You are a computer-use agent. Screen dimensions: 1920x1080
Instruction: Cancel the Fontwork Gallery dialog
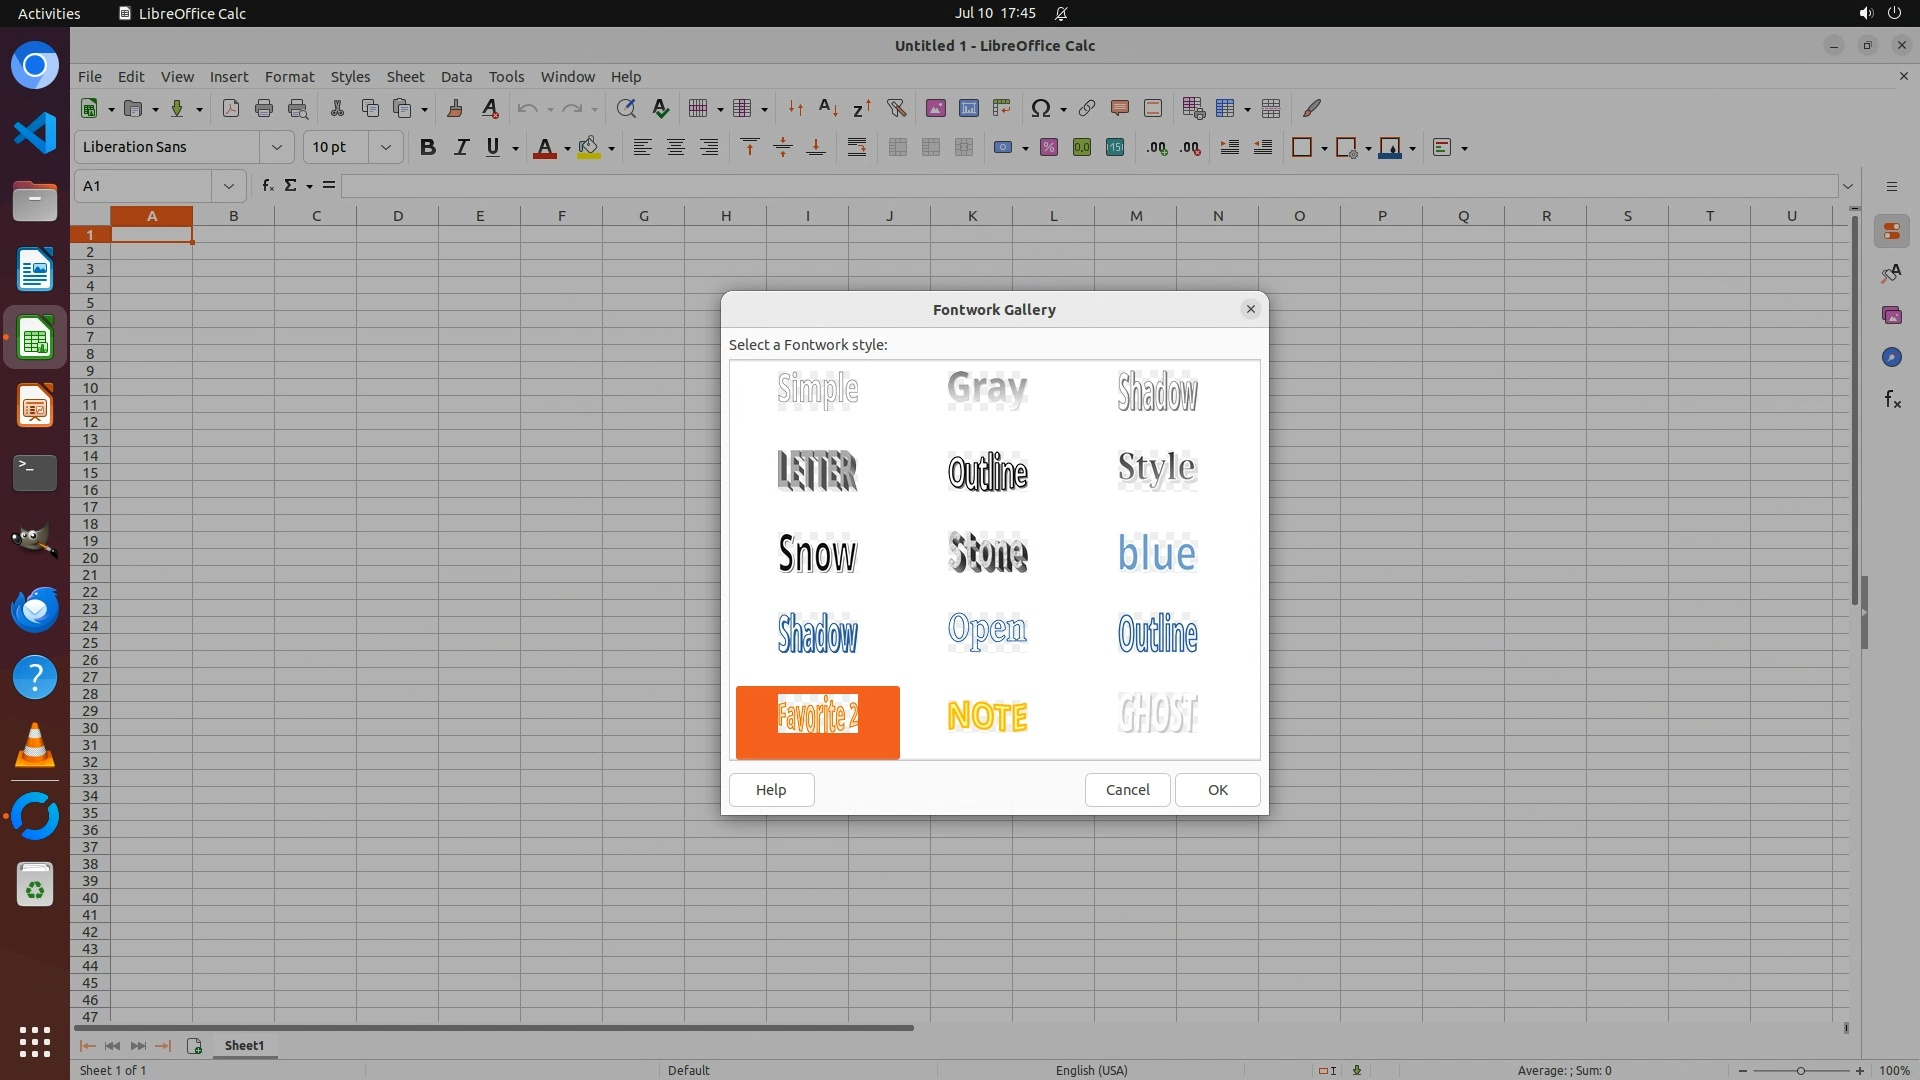[1127, 790]
